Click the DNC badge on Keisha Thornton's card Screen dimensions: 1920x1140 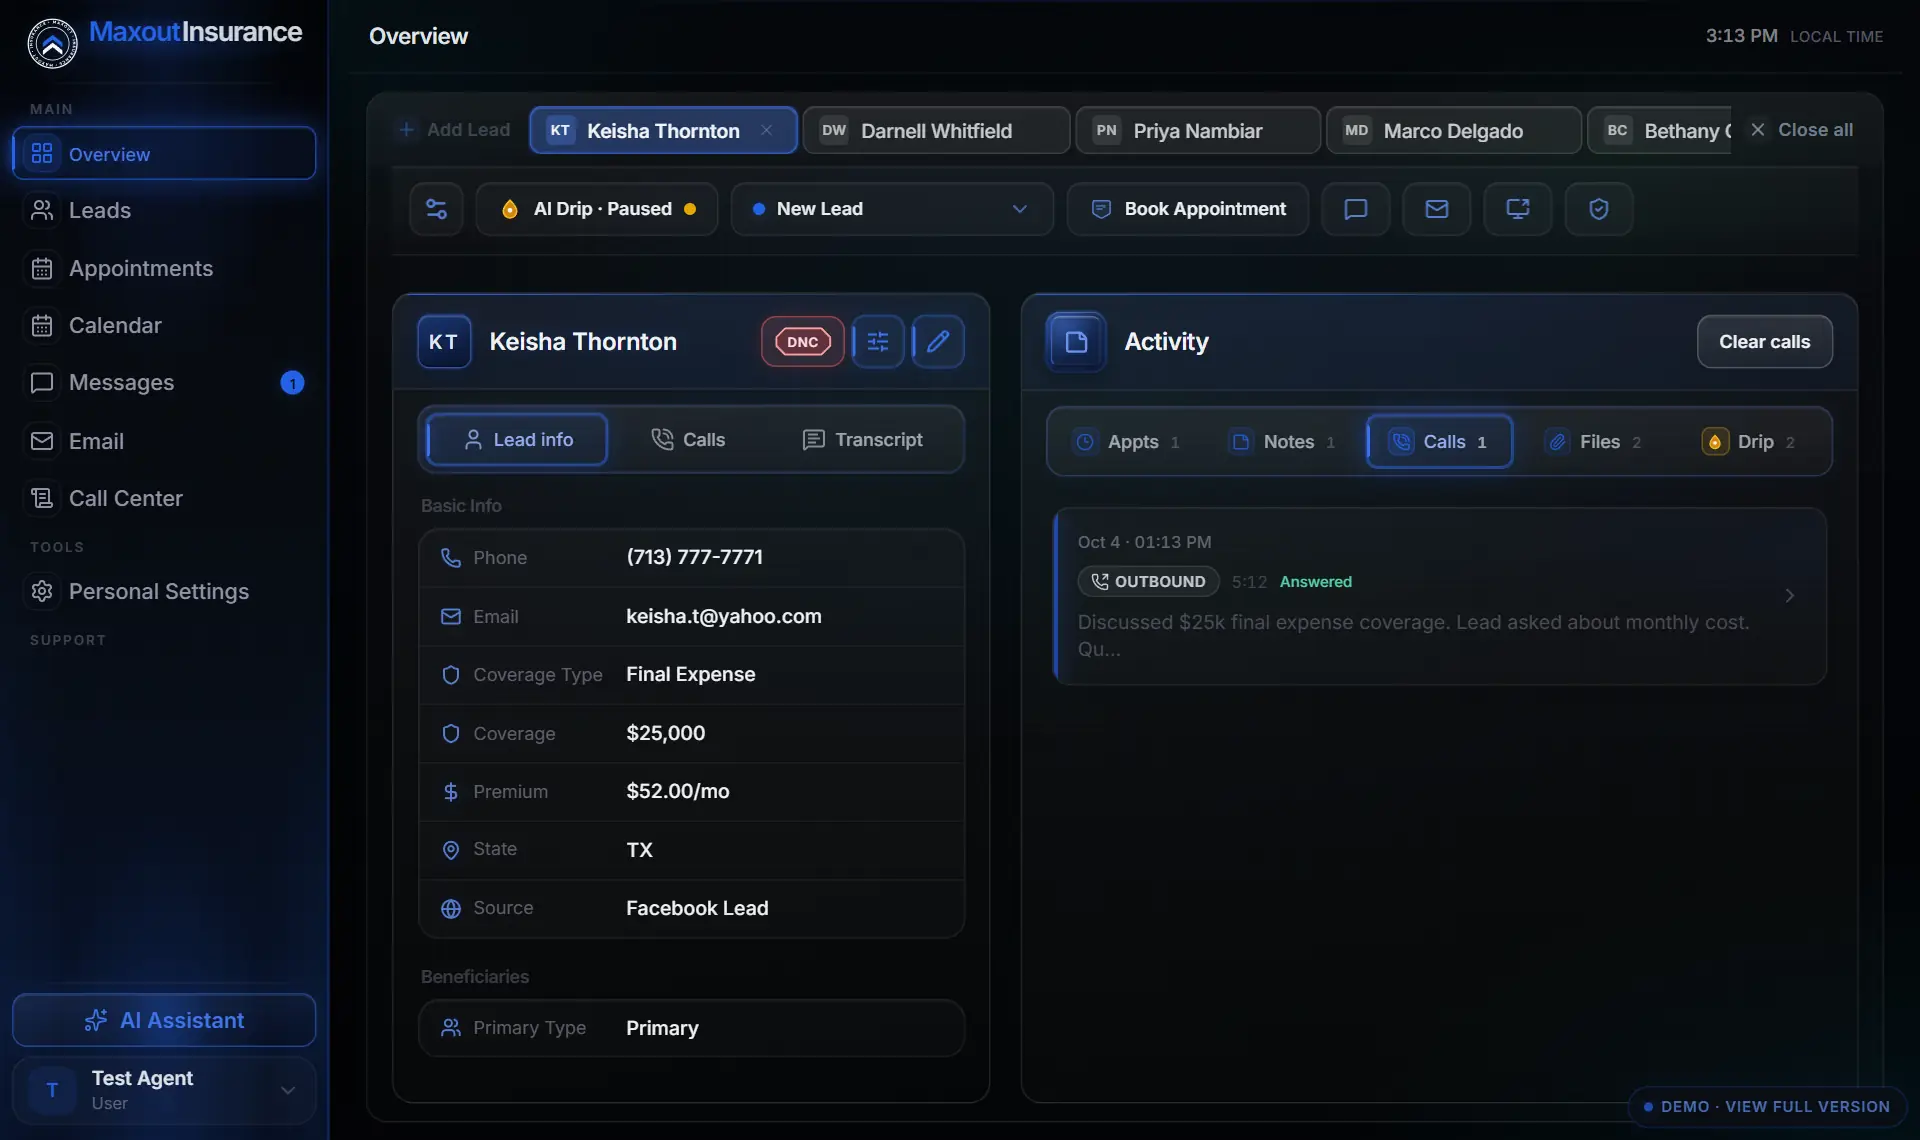[802, 342]
